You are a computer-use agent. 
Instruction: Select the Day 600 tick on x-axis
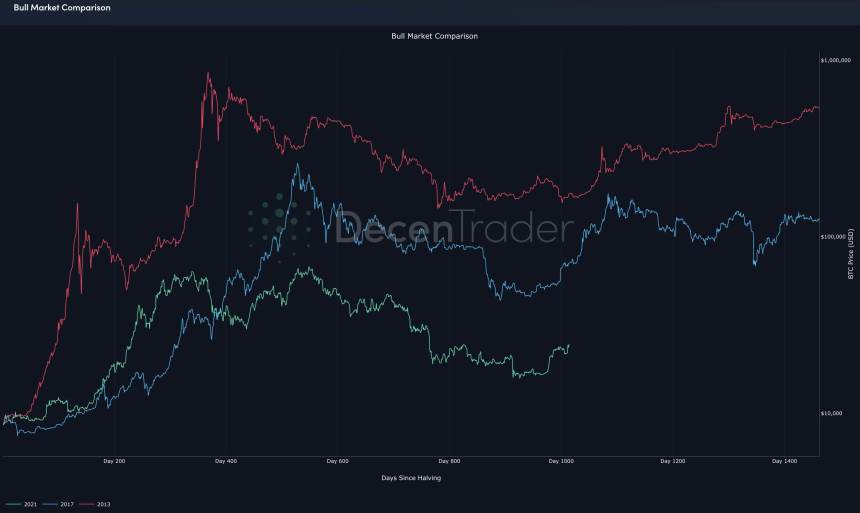point(337,461)
